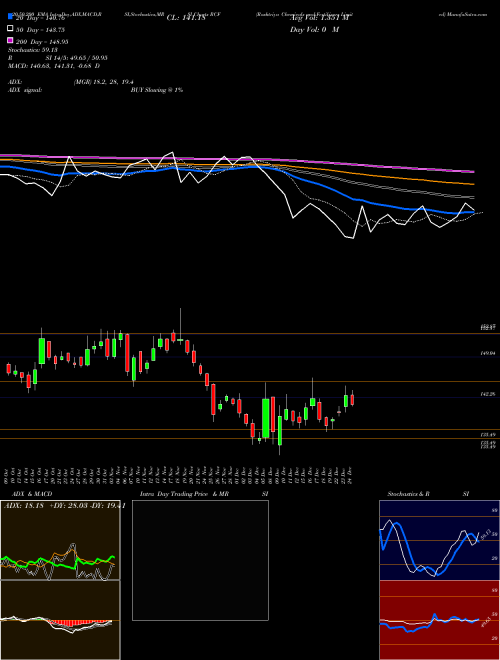The height and width of the screenshot is (660, 500).
Task: Click the blue 20 Day EMA swatch
Action: click(x=10, y=16)
